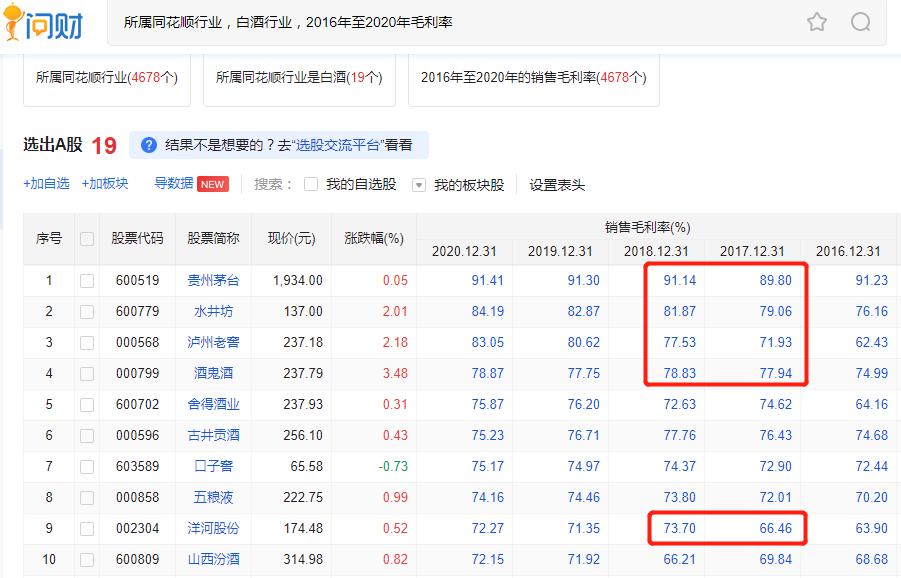The height and width of the screenshot is (578, 901).
Task: Click the 问财 logo
Action: (x=44, y=23)
